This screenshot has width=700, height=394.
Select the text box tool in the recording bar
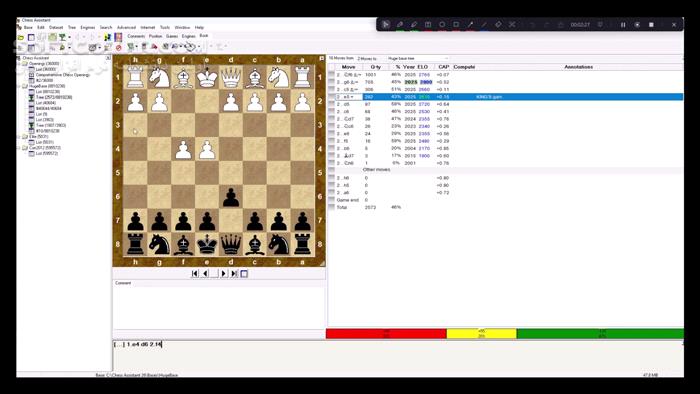428,25
